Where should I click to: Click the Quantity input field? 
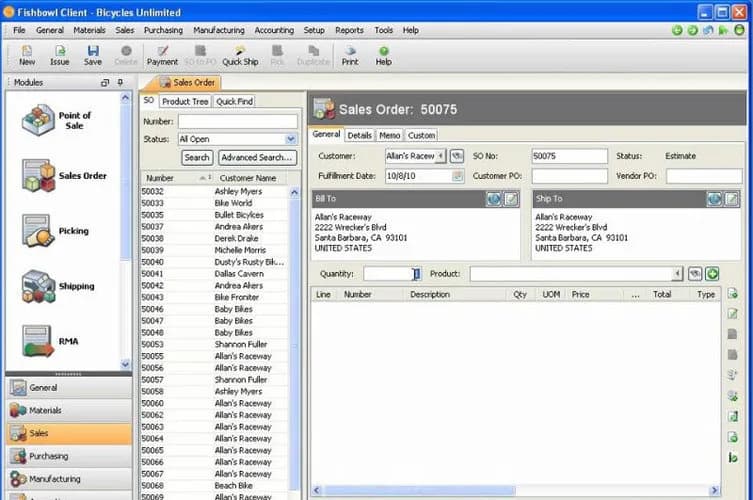coord(392,274)
